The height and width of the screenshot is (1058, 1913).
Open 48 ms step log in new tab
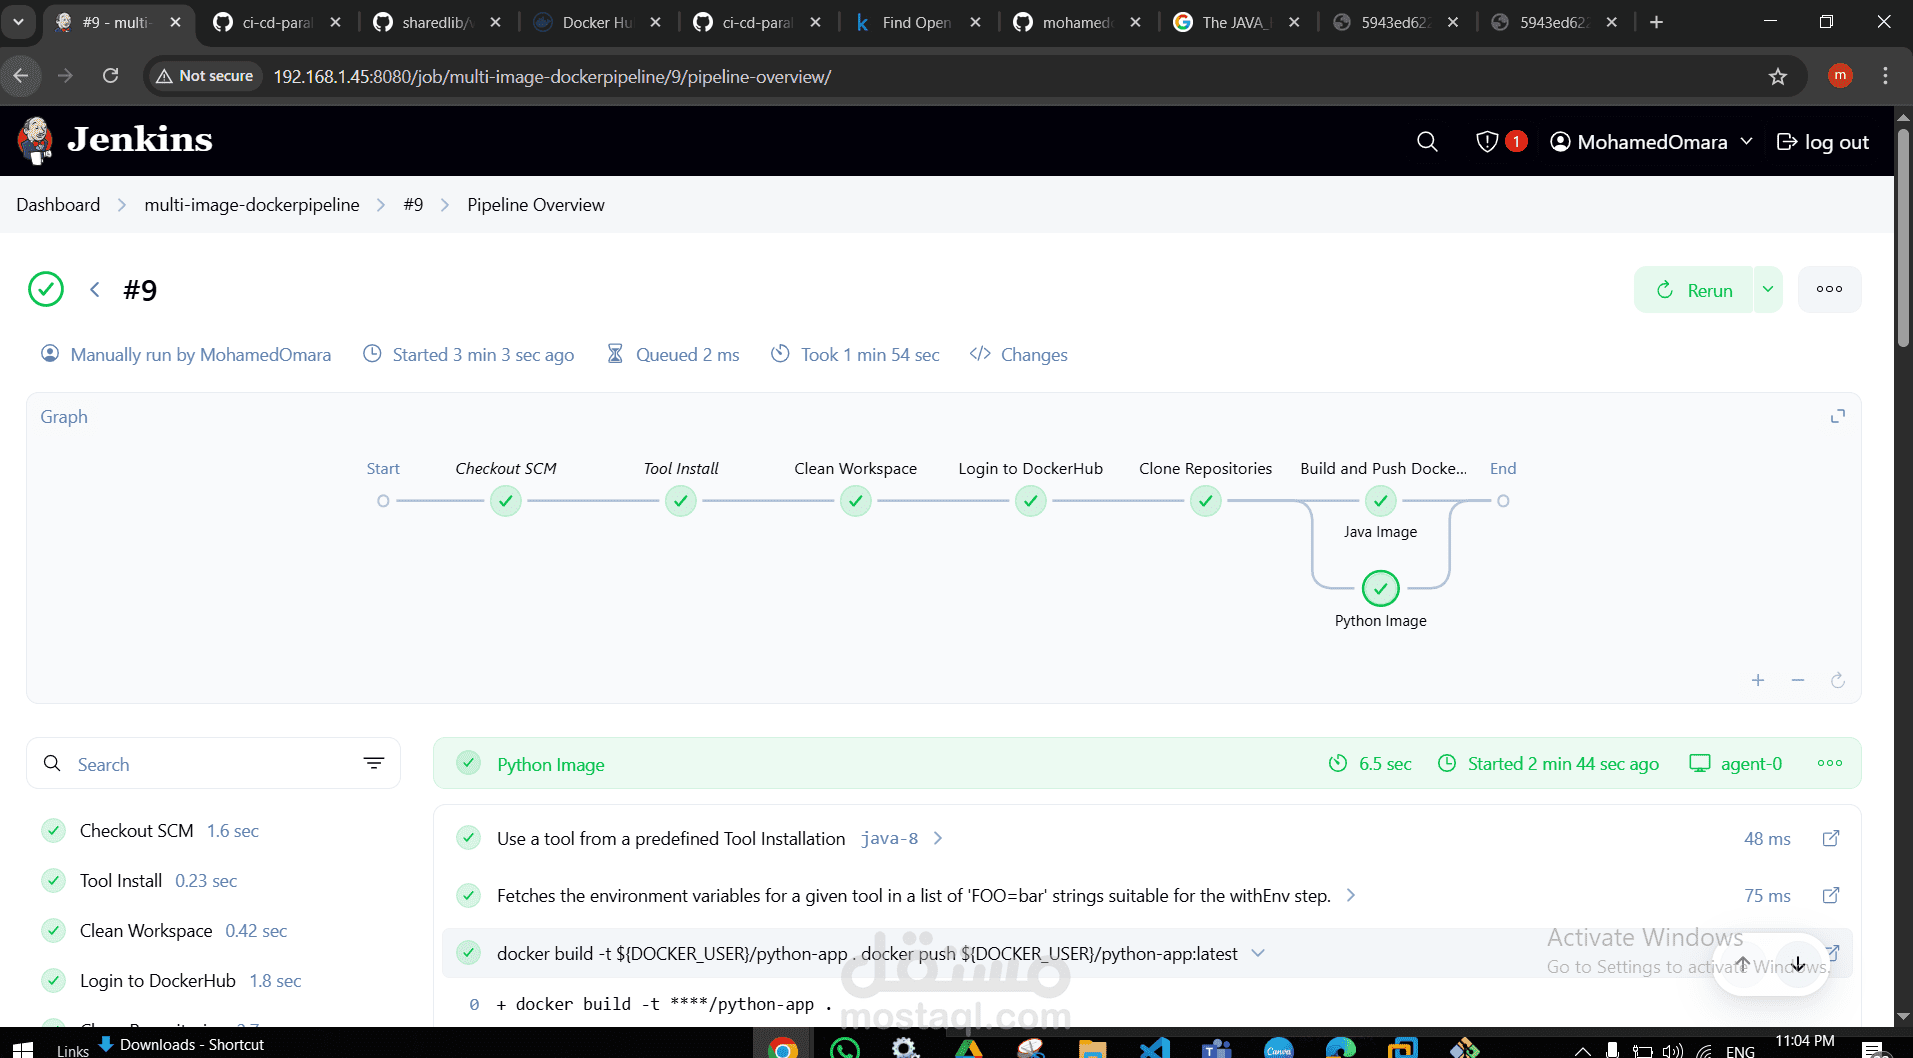click(1831, 838)
